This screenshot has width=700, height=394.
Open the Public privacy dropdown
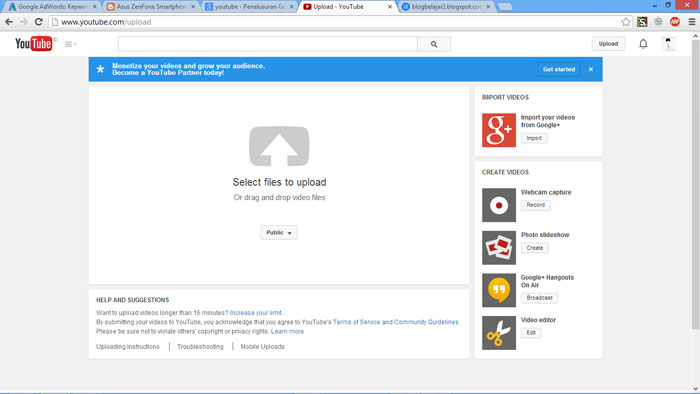click(279, 232)
